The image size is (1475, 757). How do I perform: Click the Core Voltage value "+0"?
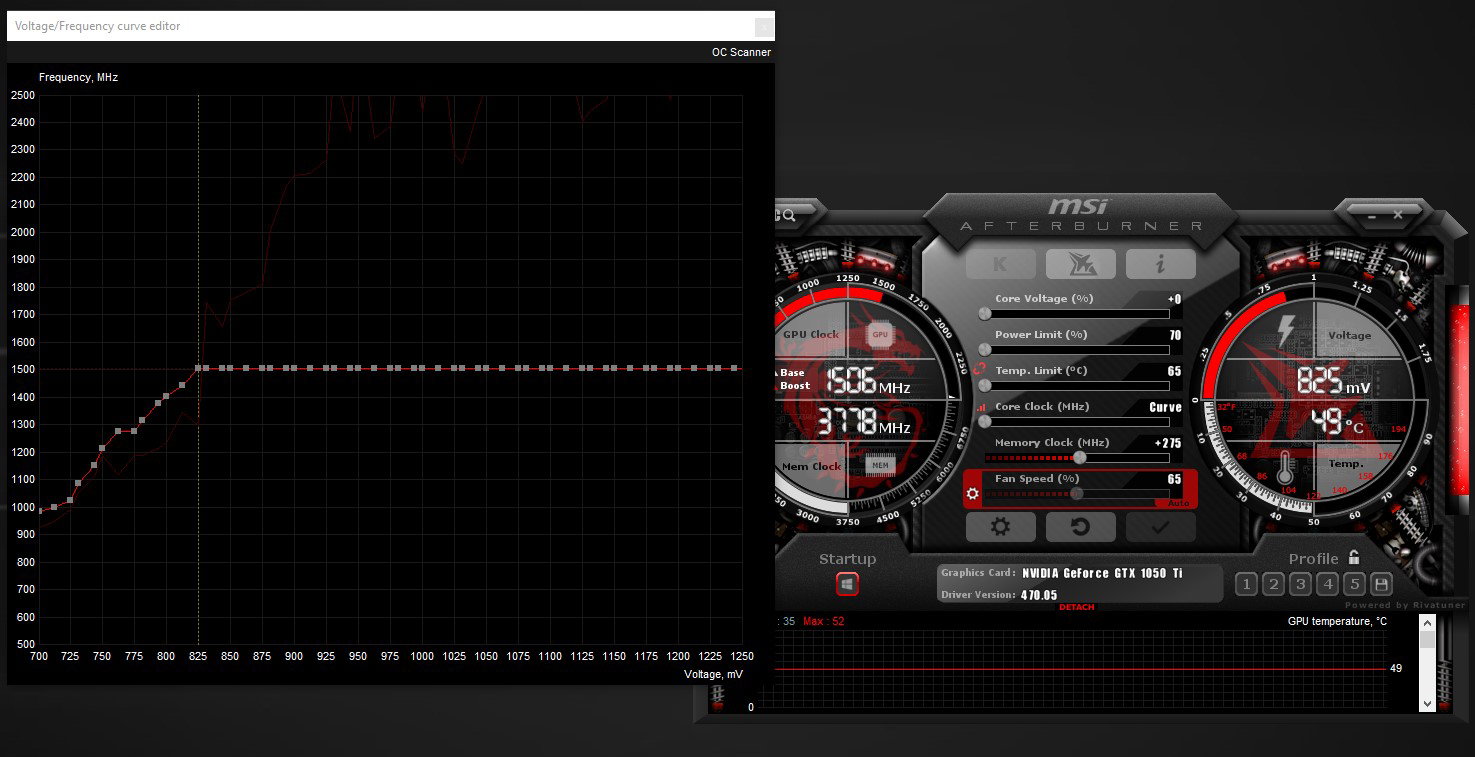tap(1174, 299)
